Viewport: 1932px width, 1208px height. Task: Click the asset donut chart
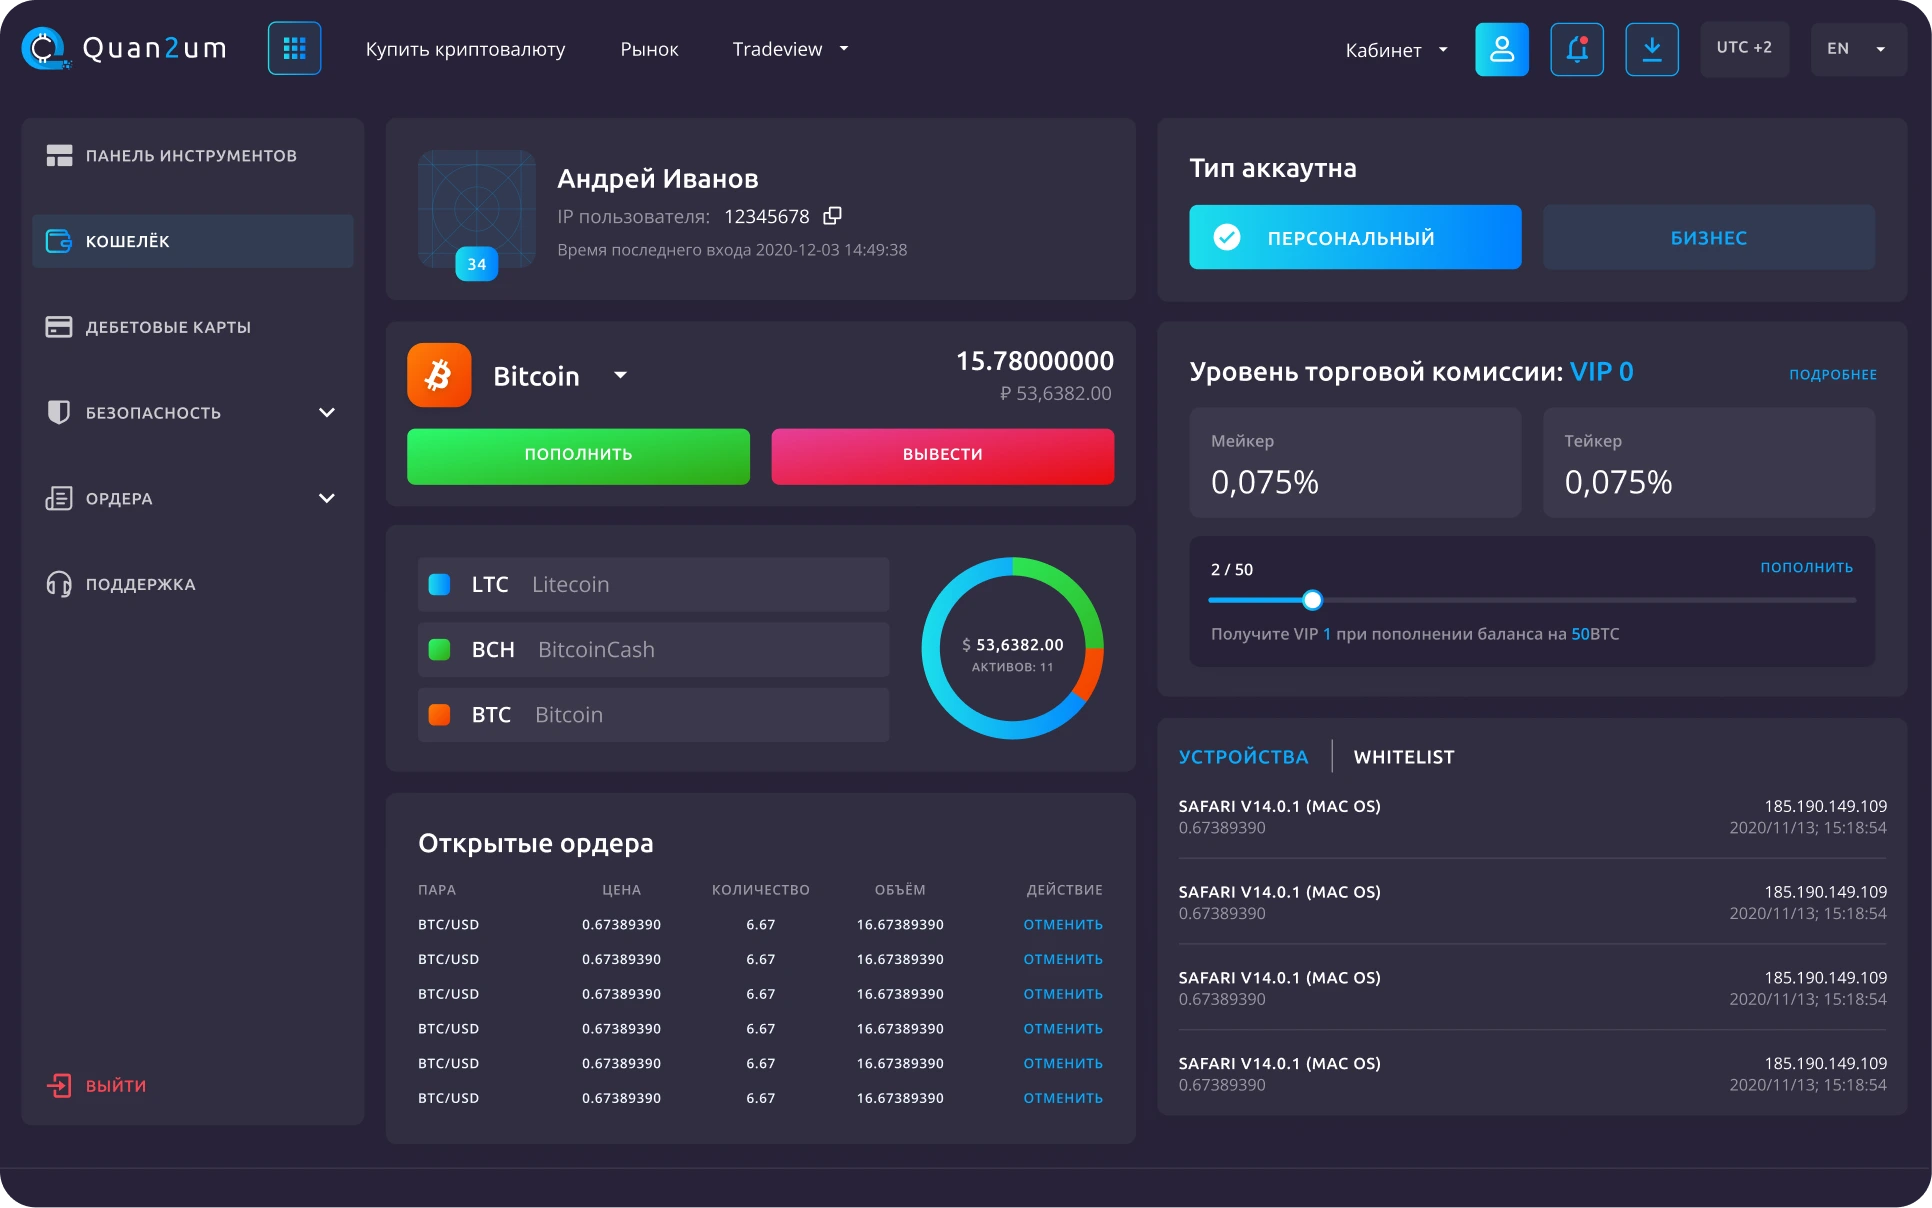click(x=1012, y=648)
